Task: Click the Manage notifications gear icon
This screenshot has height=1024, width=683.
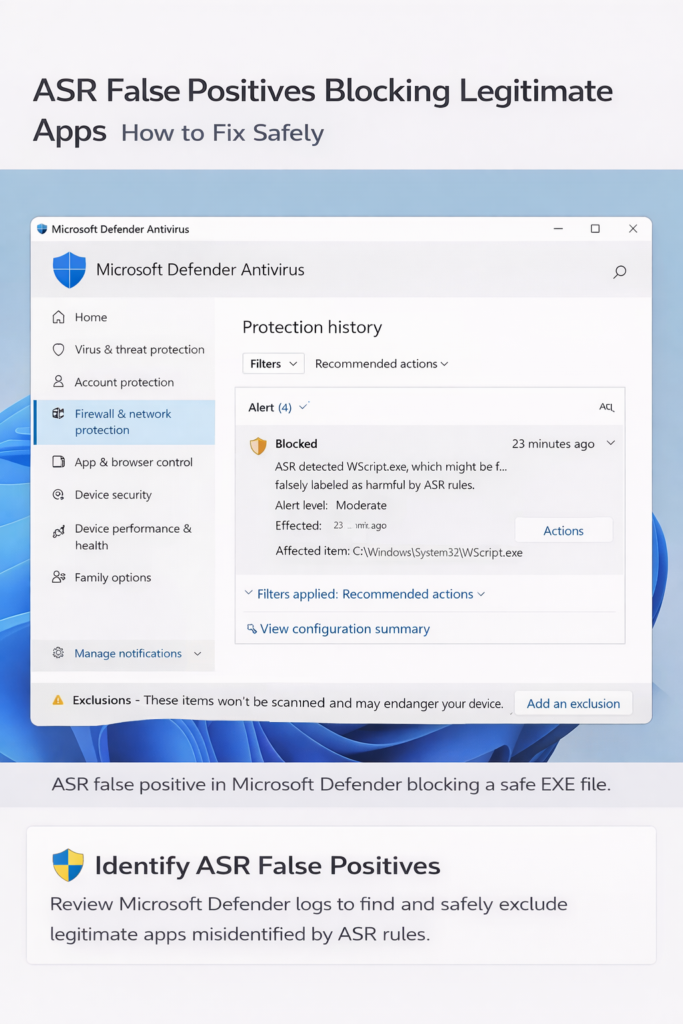Action: 58,652
